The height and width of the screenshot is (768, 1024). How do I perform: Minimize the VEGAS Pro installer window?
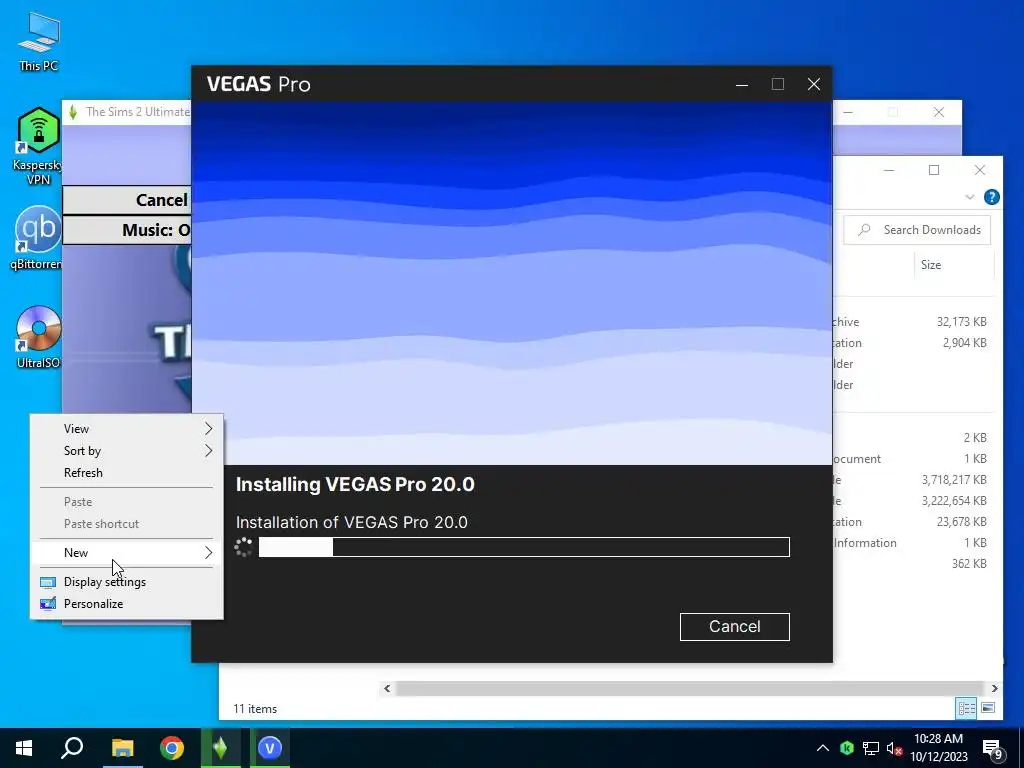pyautogui.click(x=742, y=84)
